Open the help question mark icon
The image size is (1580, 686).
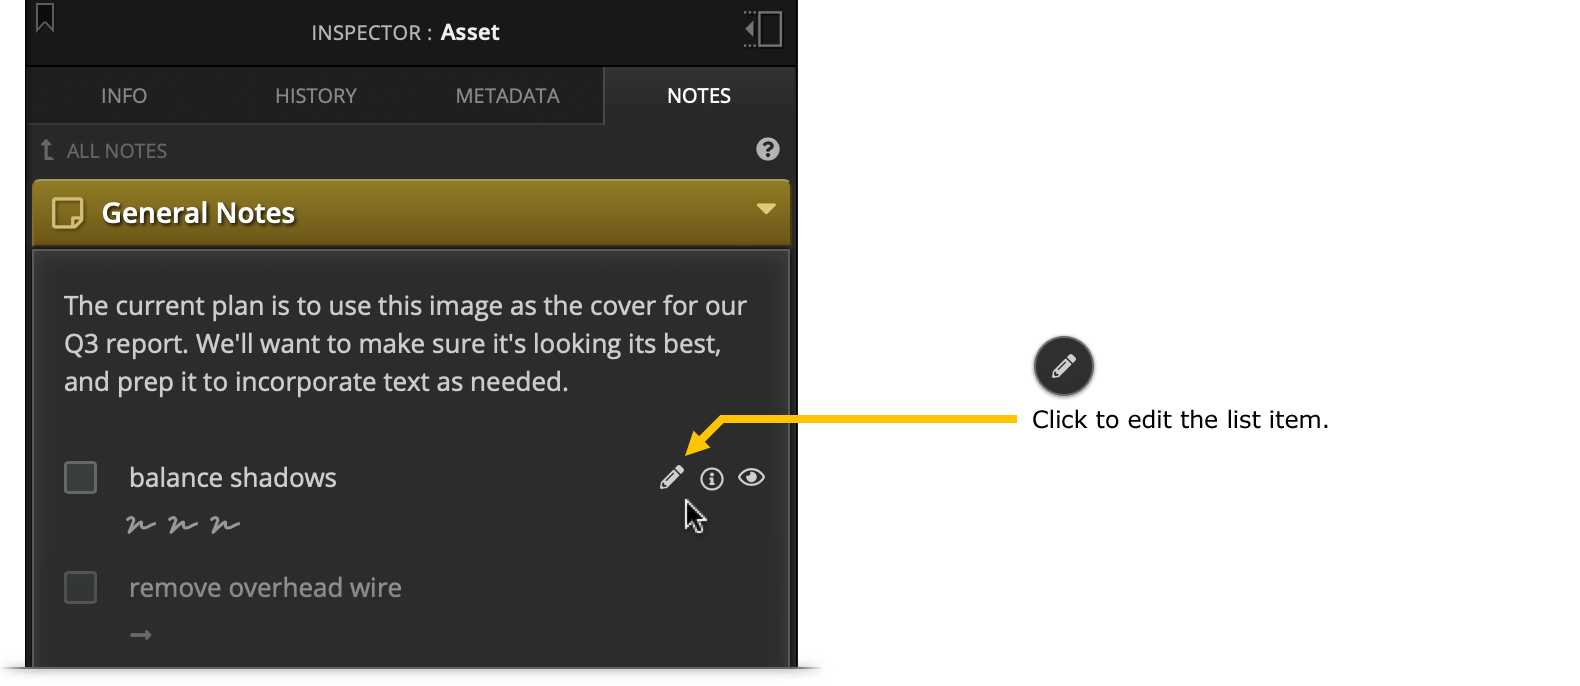pos(767,149)
